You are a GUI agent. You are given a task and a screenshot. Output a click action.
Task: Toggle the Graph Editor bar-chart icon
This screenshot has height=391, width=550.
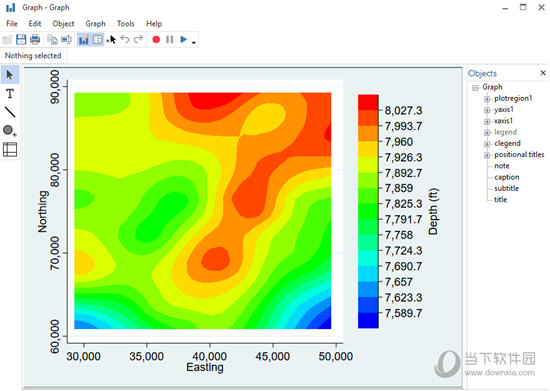click(x=84, y=40)
